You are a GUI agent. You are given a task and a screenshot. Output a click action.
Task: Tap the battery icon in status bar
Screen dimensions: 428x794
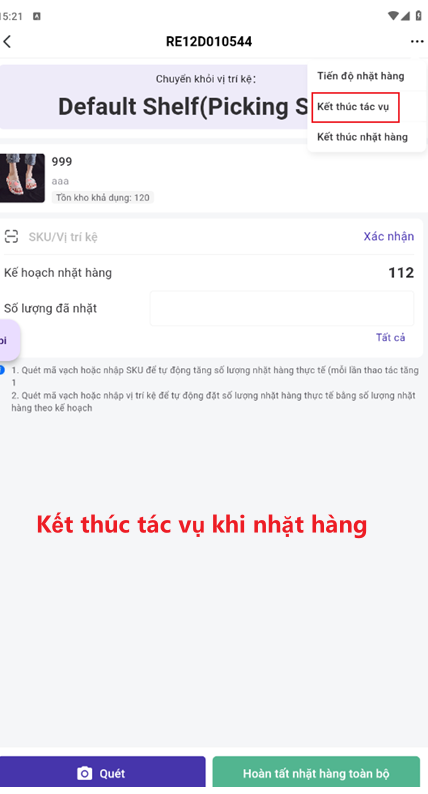(x=418, y=16)
